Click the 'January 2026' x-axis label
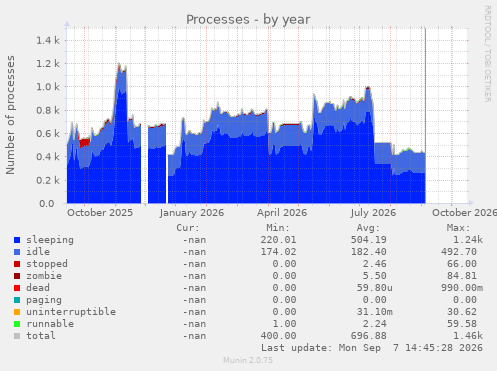 point(192,213)
